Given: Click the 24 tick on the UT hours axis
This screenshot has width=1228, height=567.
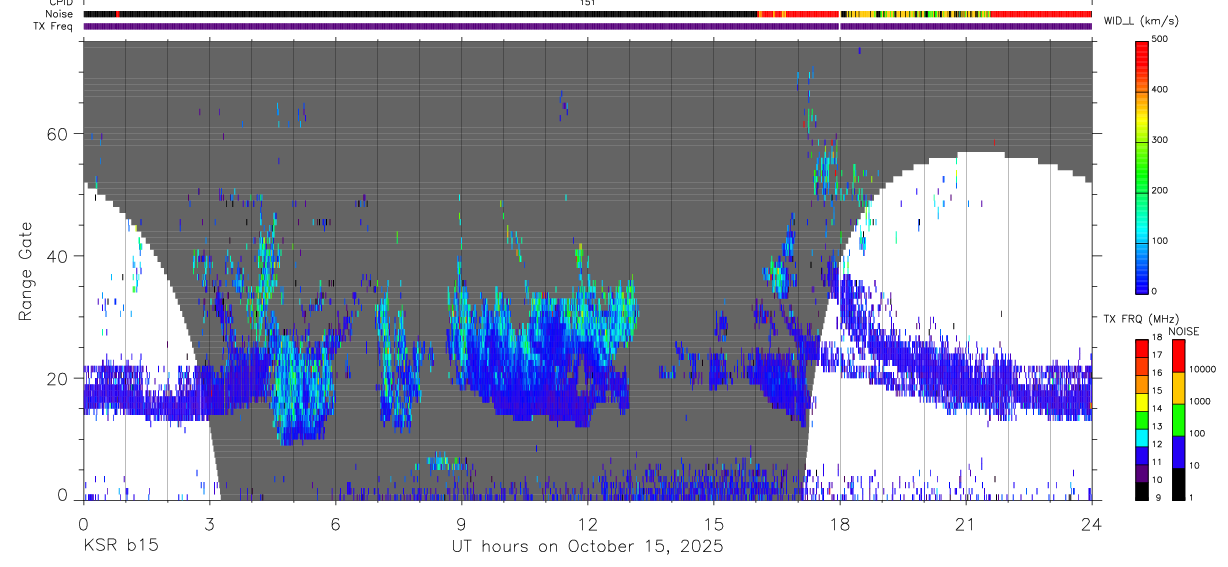Looking at the screenshot, I should (x=1092, y=523).
